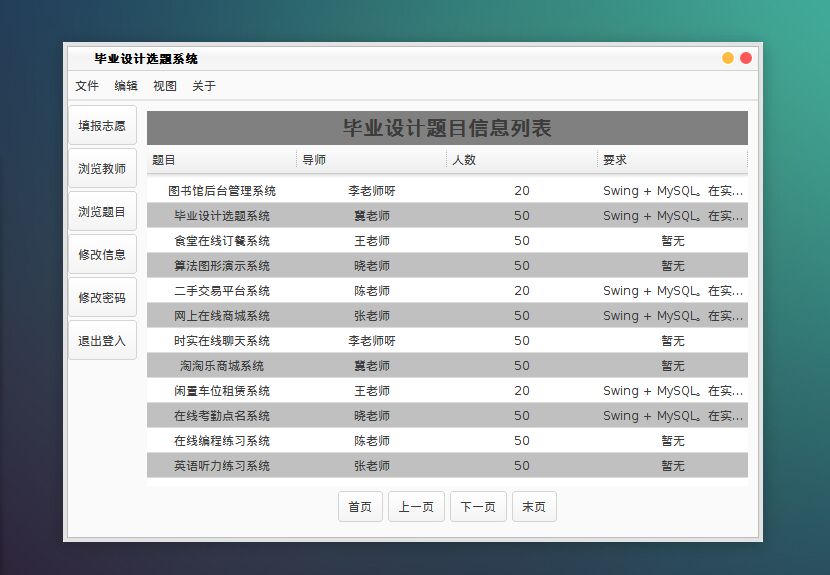Jump to 首页 of the list

pyautogui.click(x=360, y=507)
